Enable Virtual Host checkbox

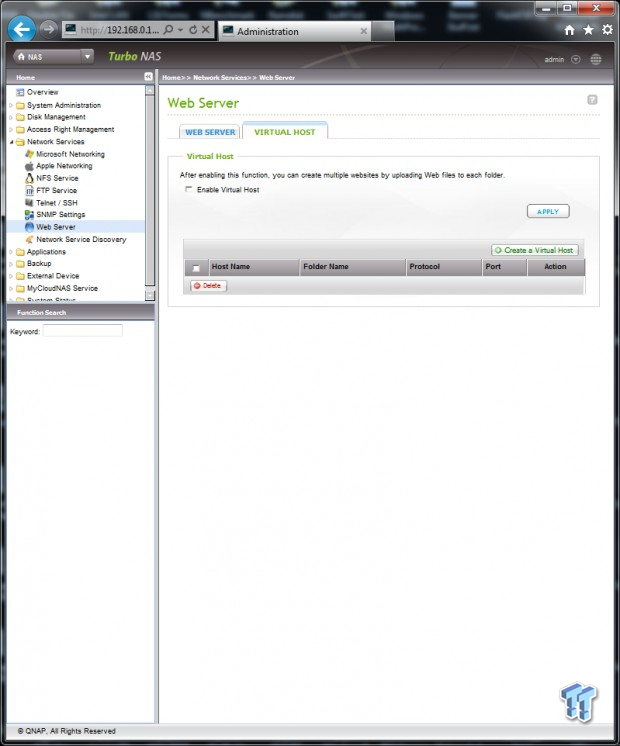[189, 189]
